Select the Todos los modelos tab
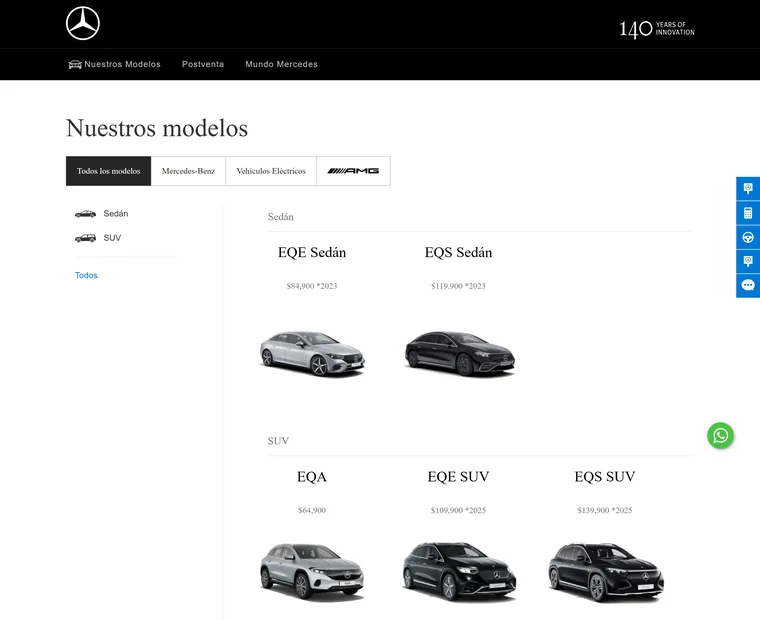 point(109,171)
